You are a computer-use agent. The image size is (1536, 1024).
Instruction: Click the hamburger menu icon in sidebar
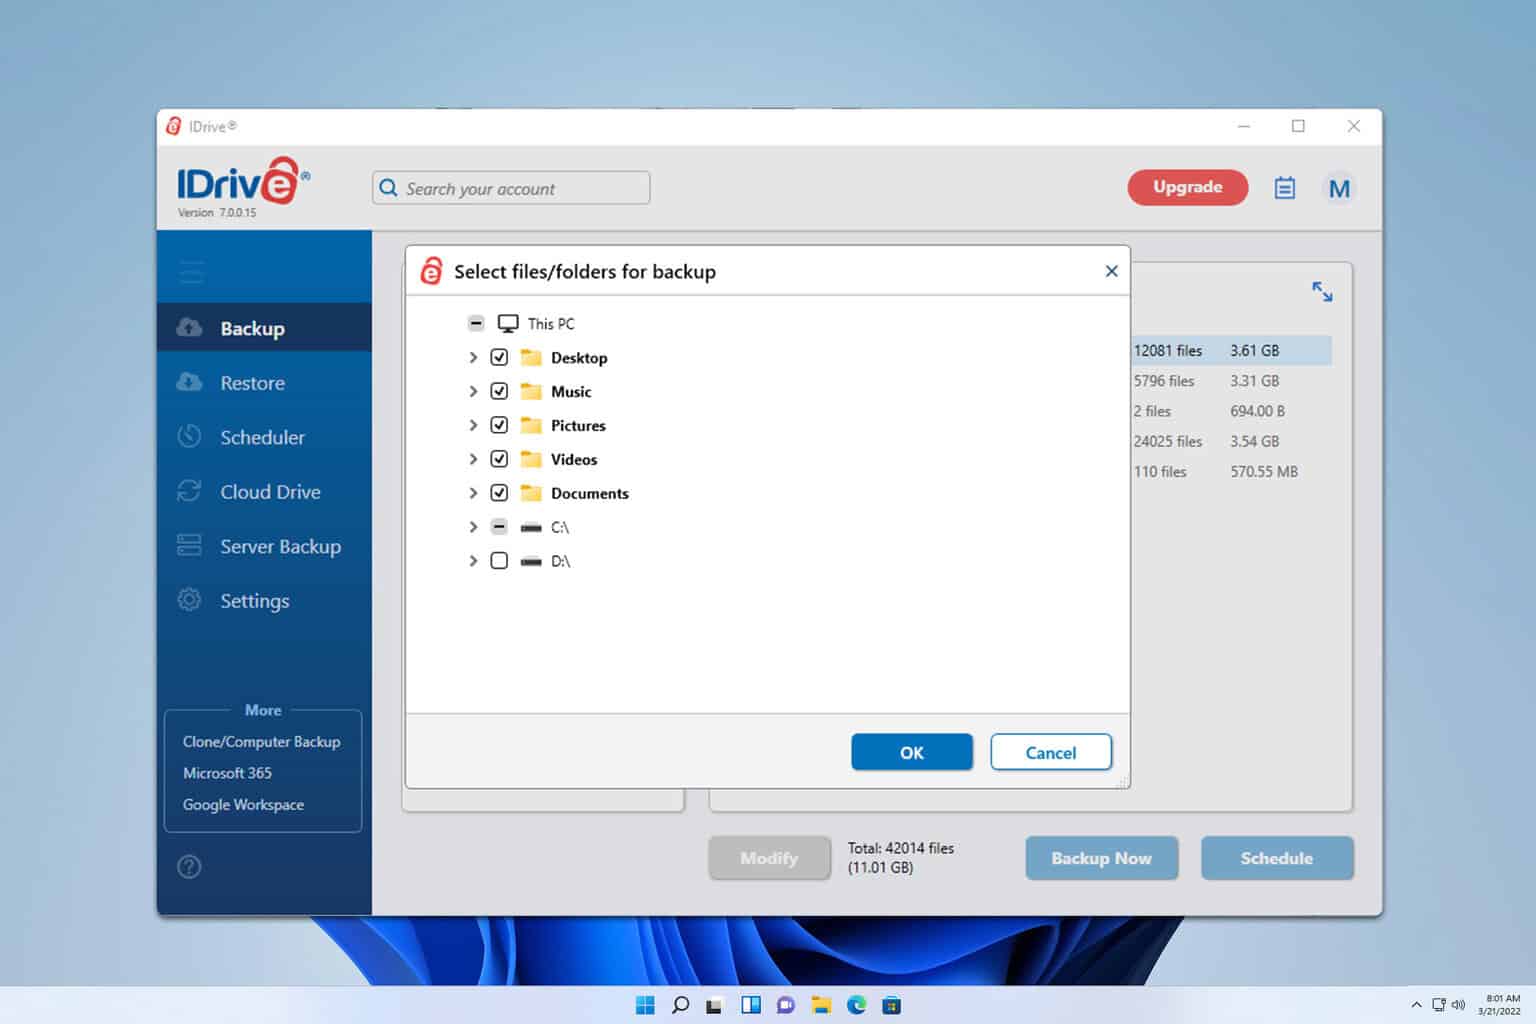(x=191, y=271)
